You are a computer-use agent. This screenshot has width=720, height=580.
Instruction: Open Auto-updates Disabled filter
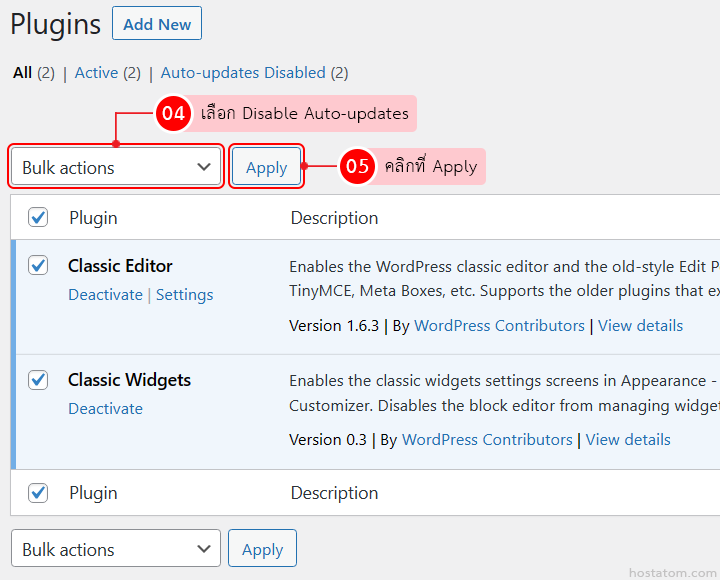[x=243, y=72]
